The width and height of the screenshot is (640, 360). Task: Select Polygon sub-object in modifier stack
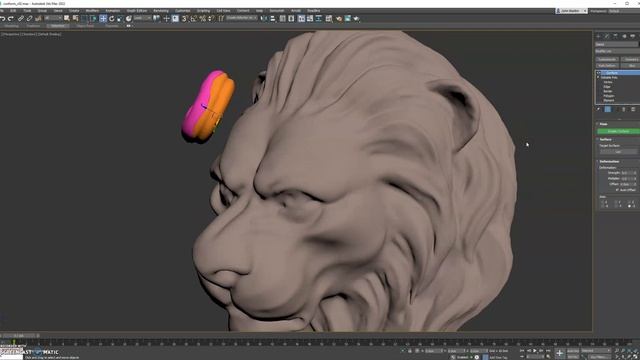[609, 96]
